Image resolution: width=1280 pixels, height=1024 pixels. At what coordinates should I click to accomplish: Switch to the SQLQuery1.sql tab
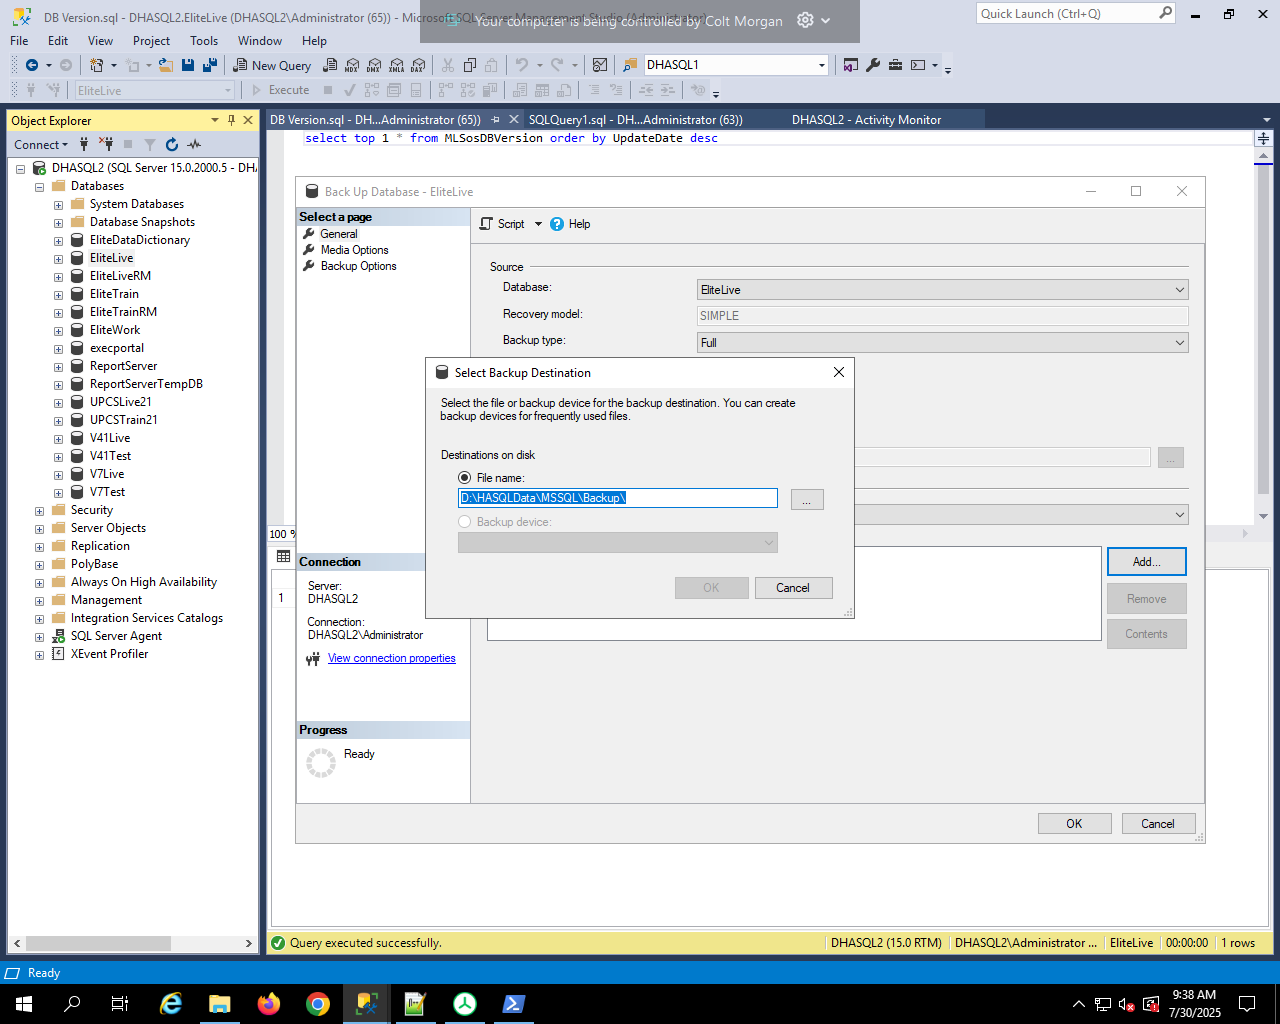pyautogui.click(x=635, y=120)
